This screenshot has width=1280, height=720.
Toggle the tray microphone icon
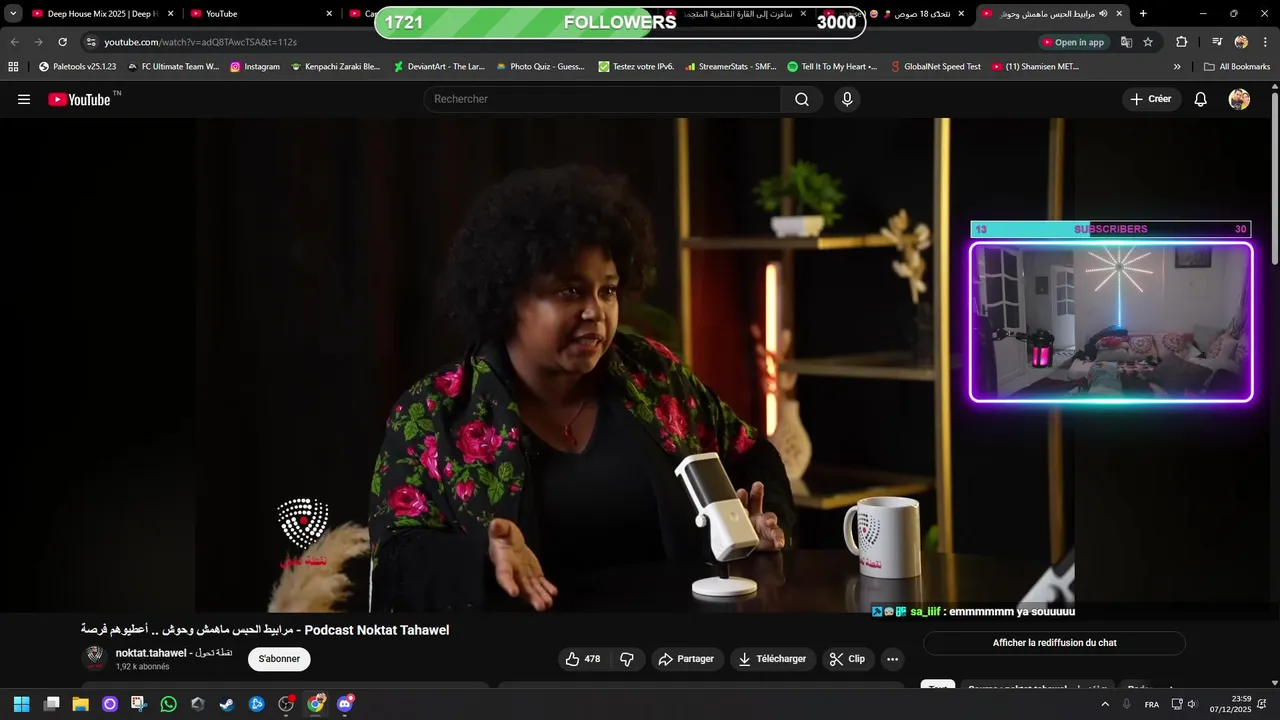tap(1127, 704)
